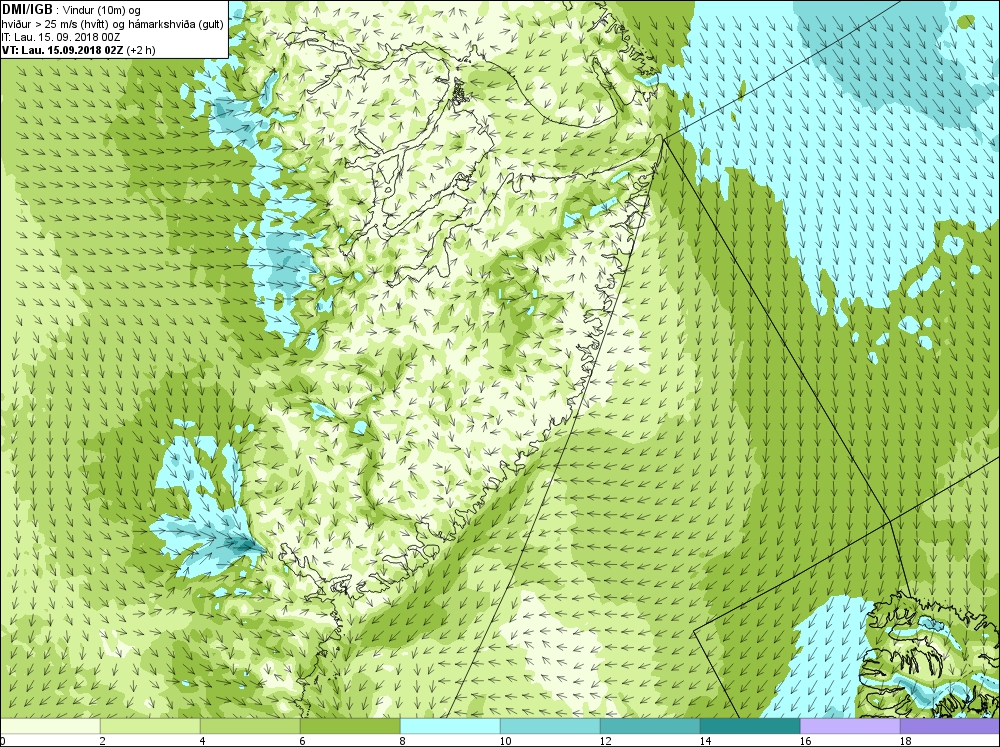Click the 10–12 m/s cyan legend swatch
The height and width of the screenshot is (747, 1000).
point(550,726)
